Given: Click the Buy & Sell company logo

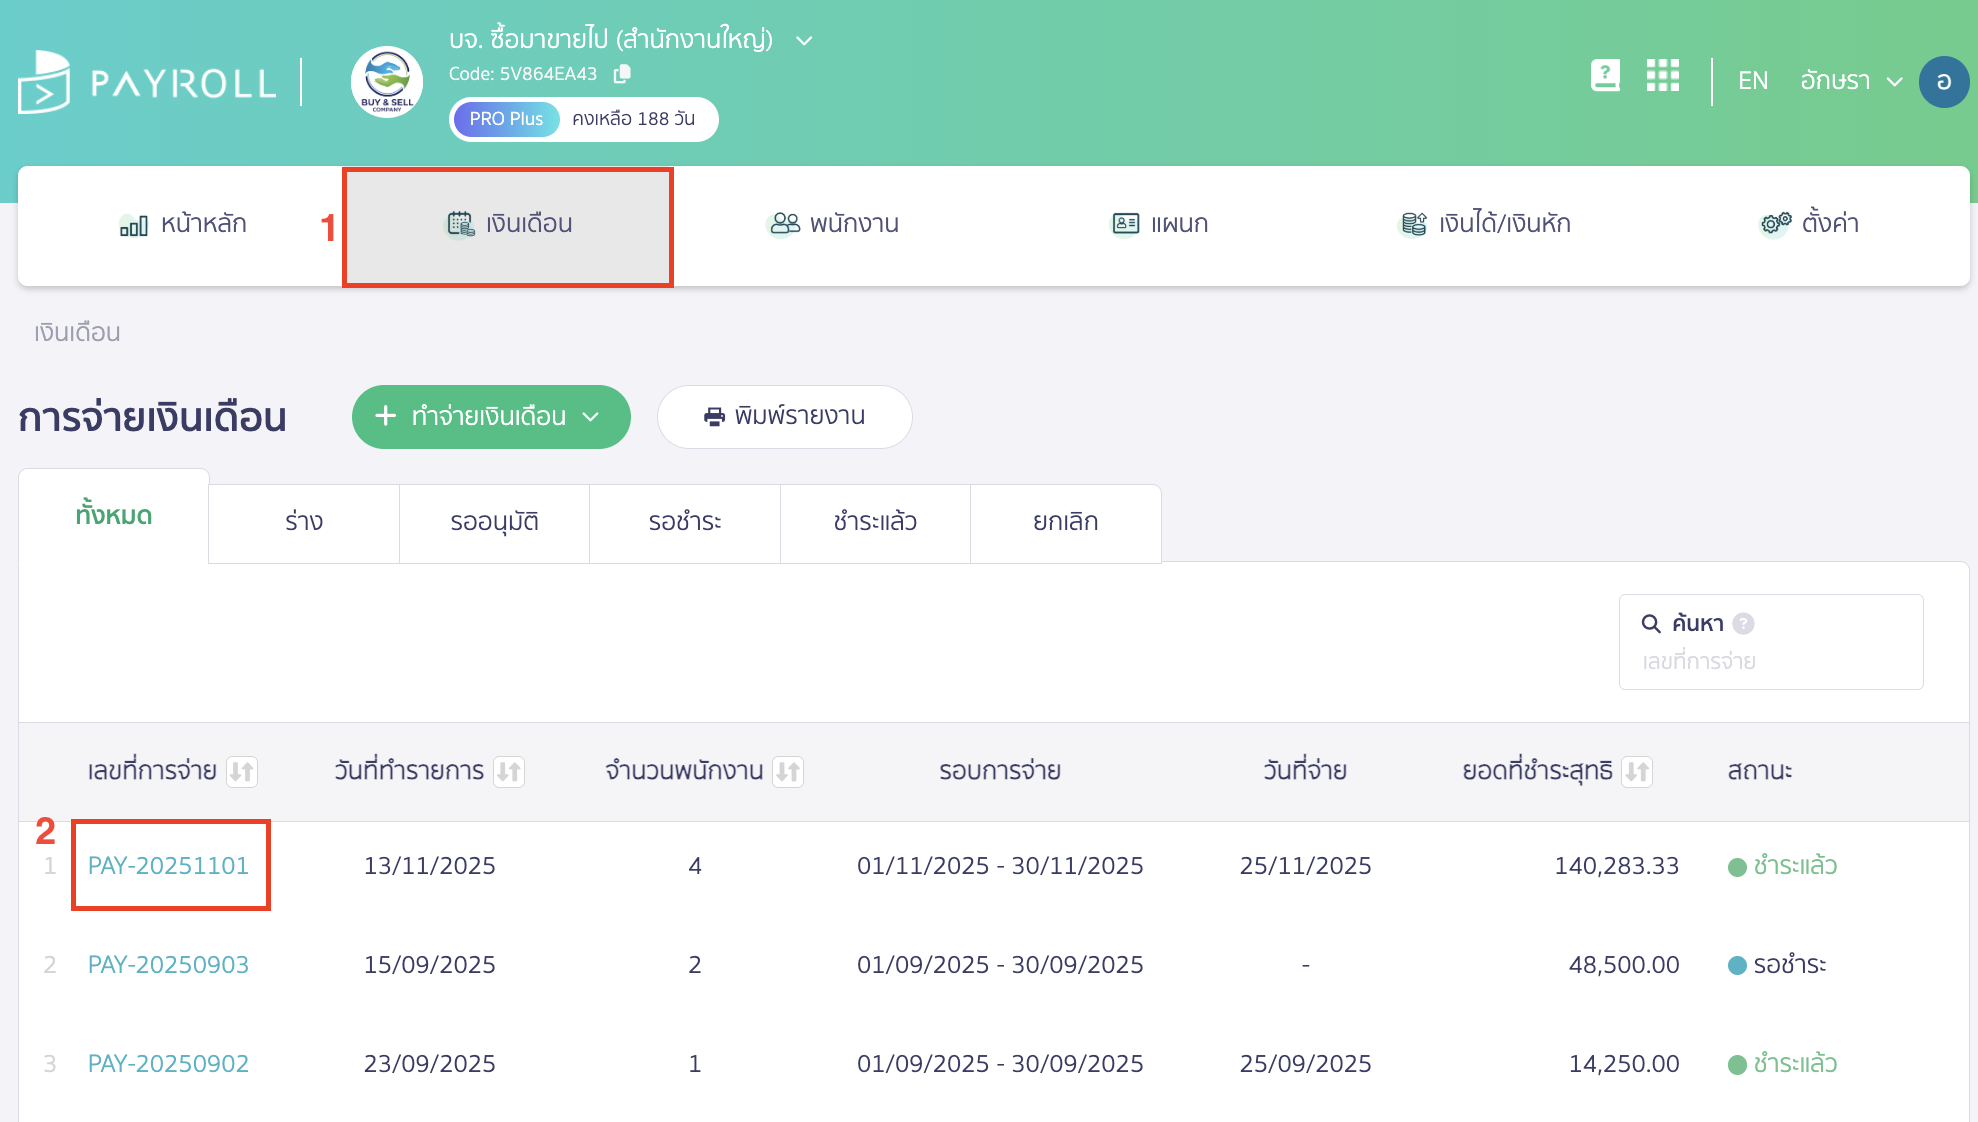Looking at the screenshot, I should point(387,82).
